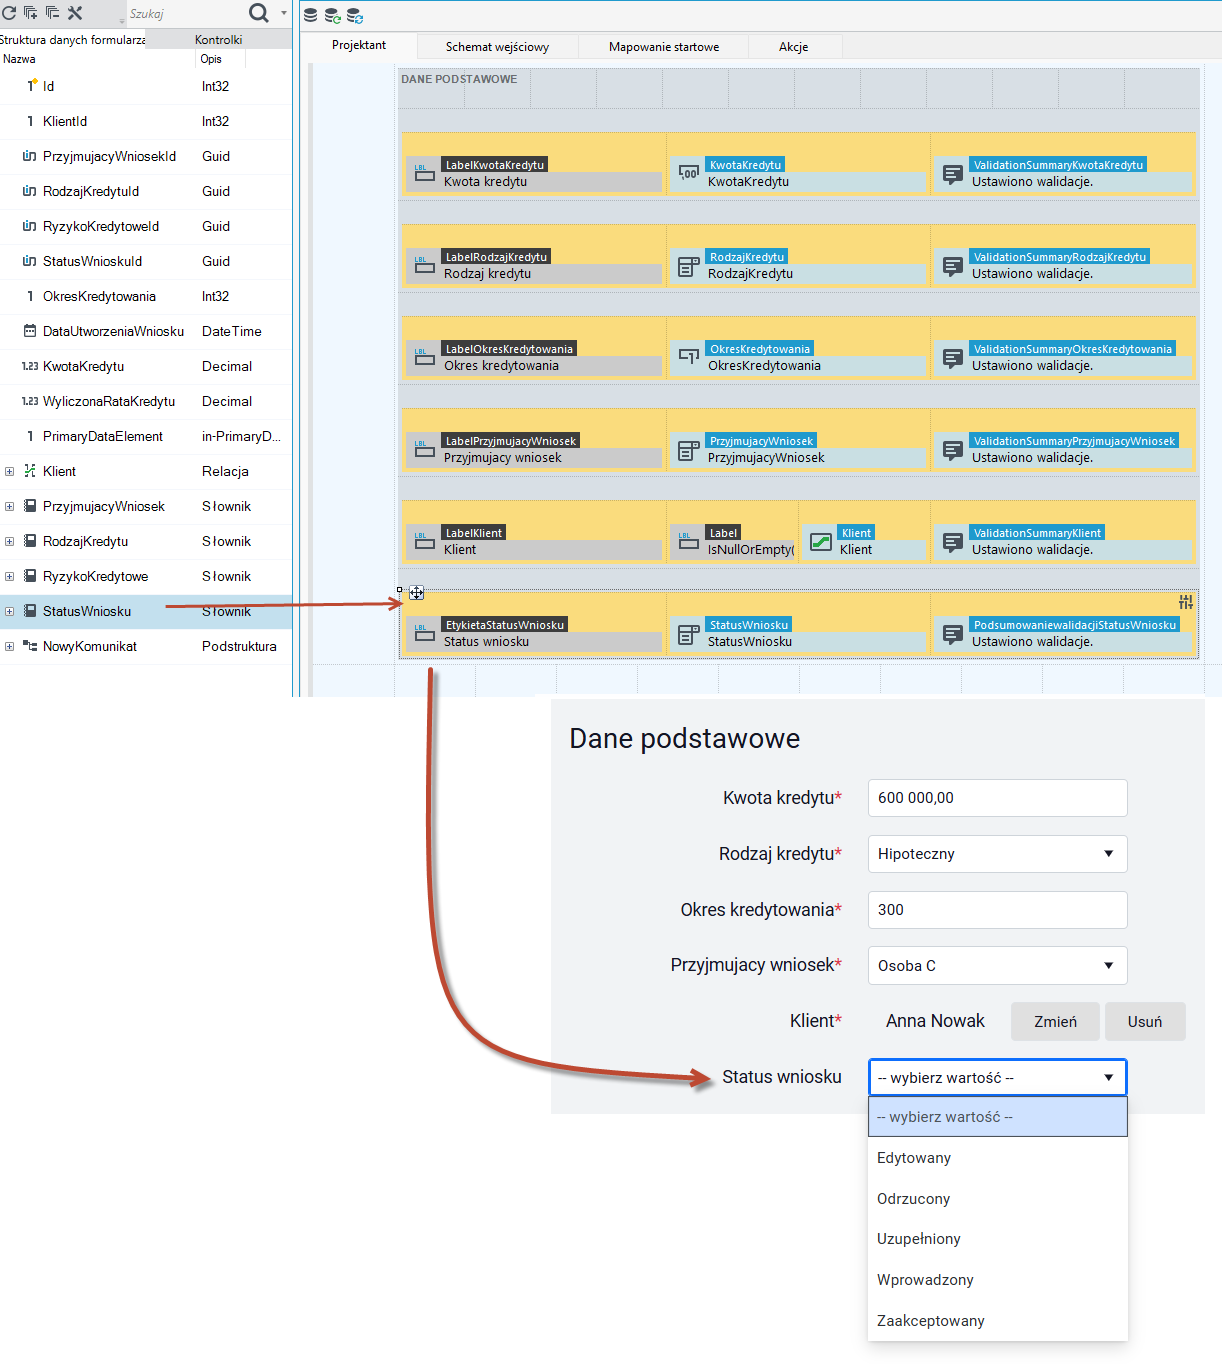Expand the Klient relation node
This screenshot has width=1222, height=1365.
9,471
